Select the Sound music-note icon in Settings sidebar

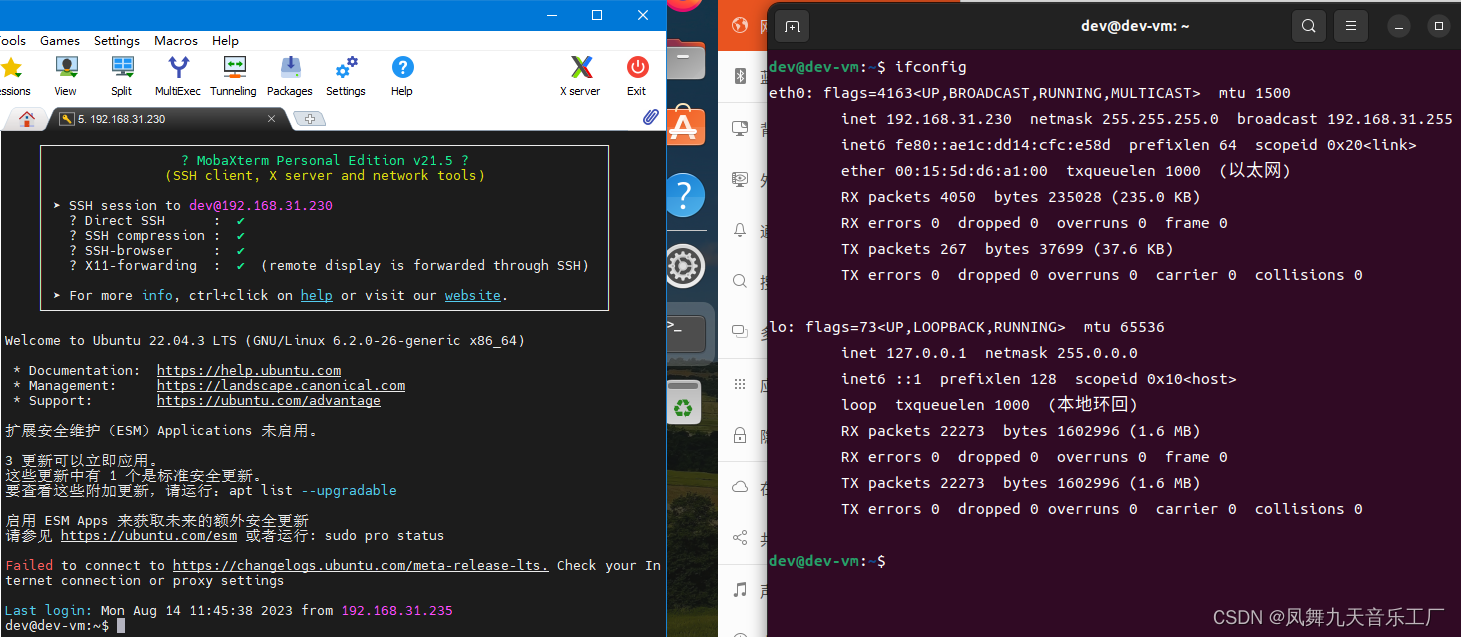tap(740, 588)
